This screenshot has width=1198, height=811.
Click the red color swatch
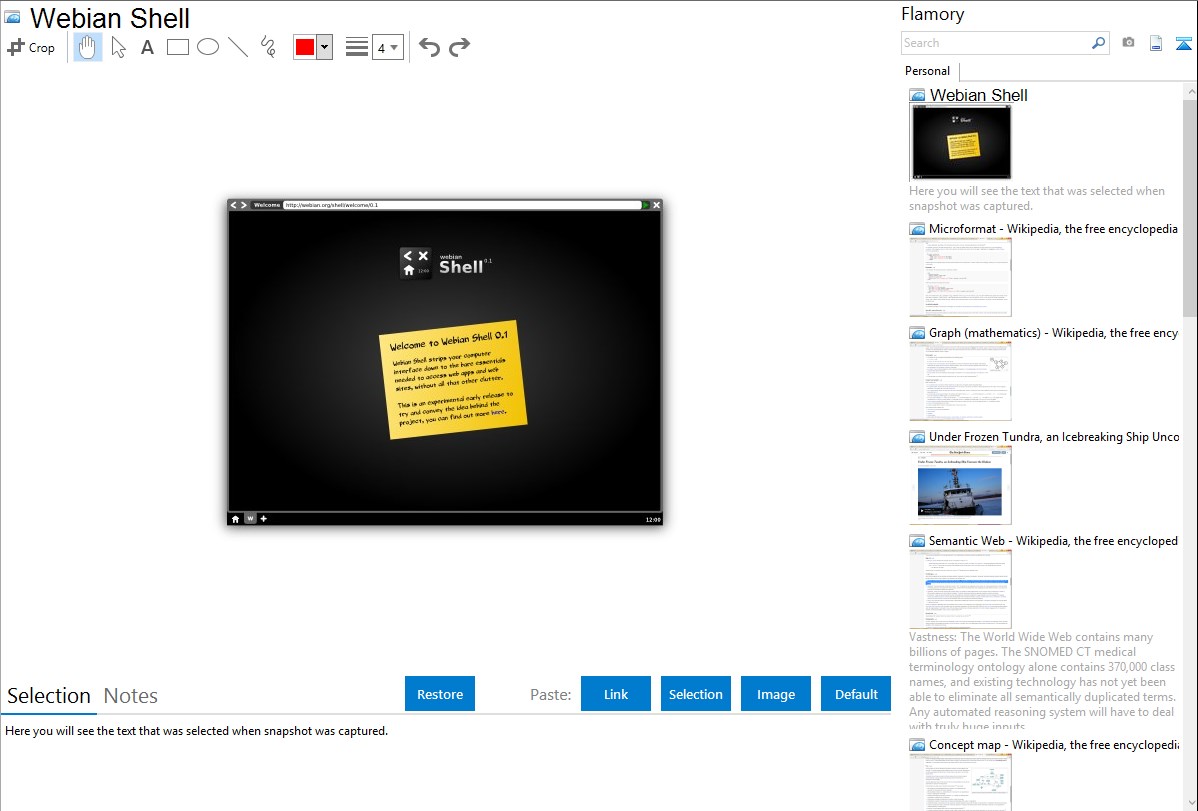(305, 47)
